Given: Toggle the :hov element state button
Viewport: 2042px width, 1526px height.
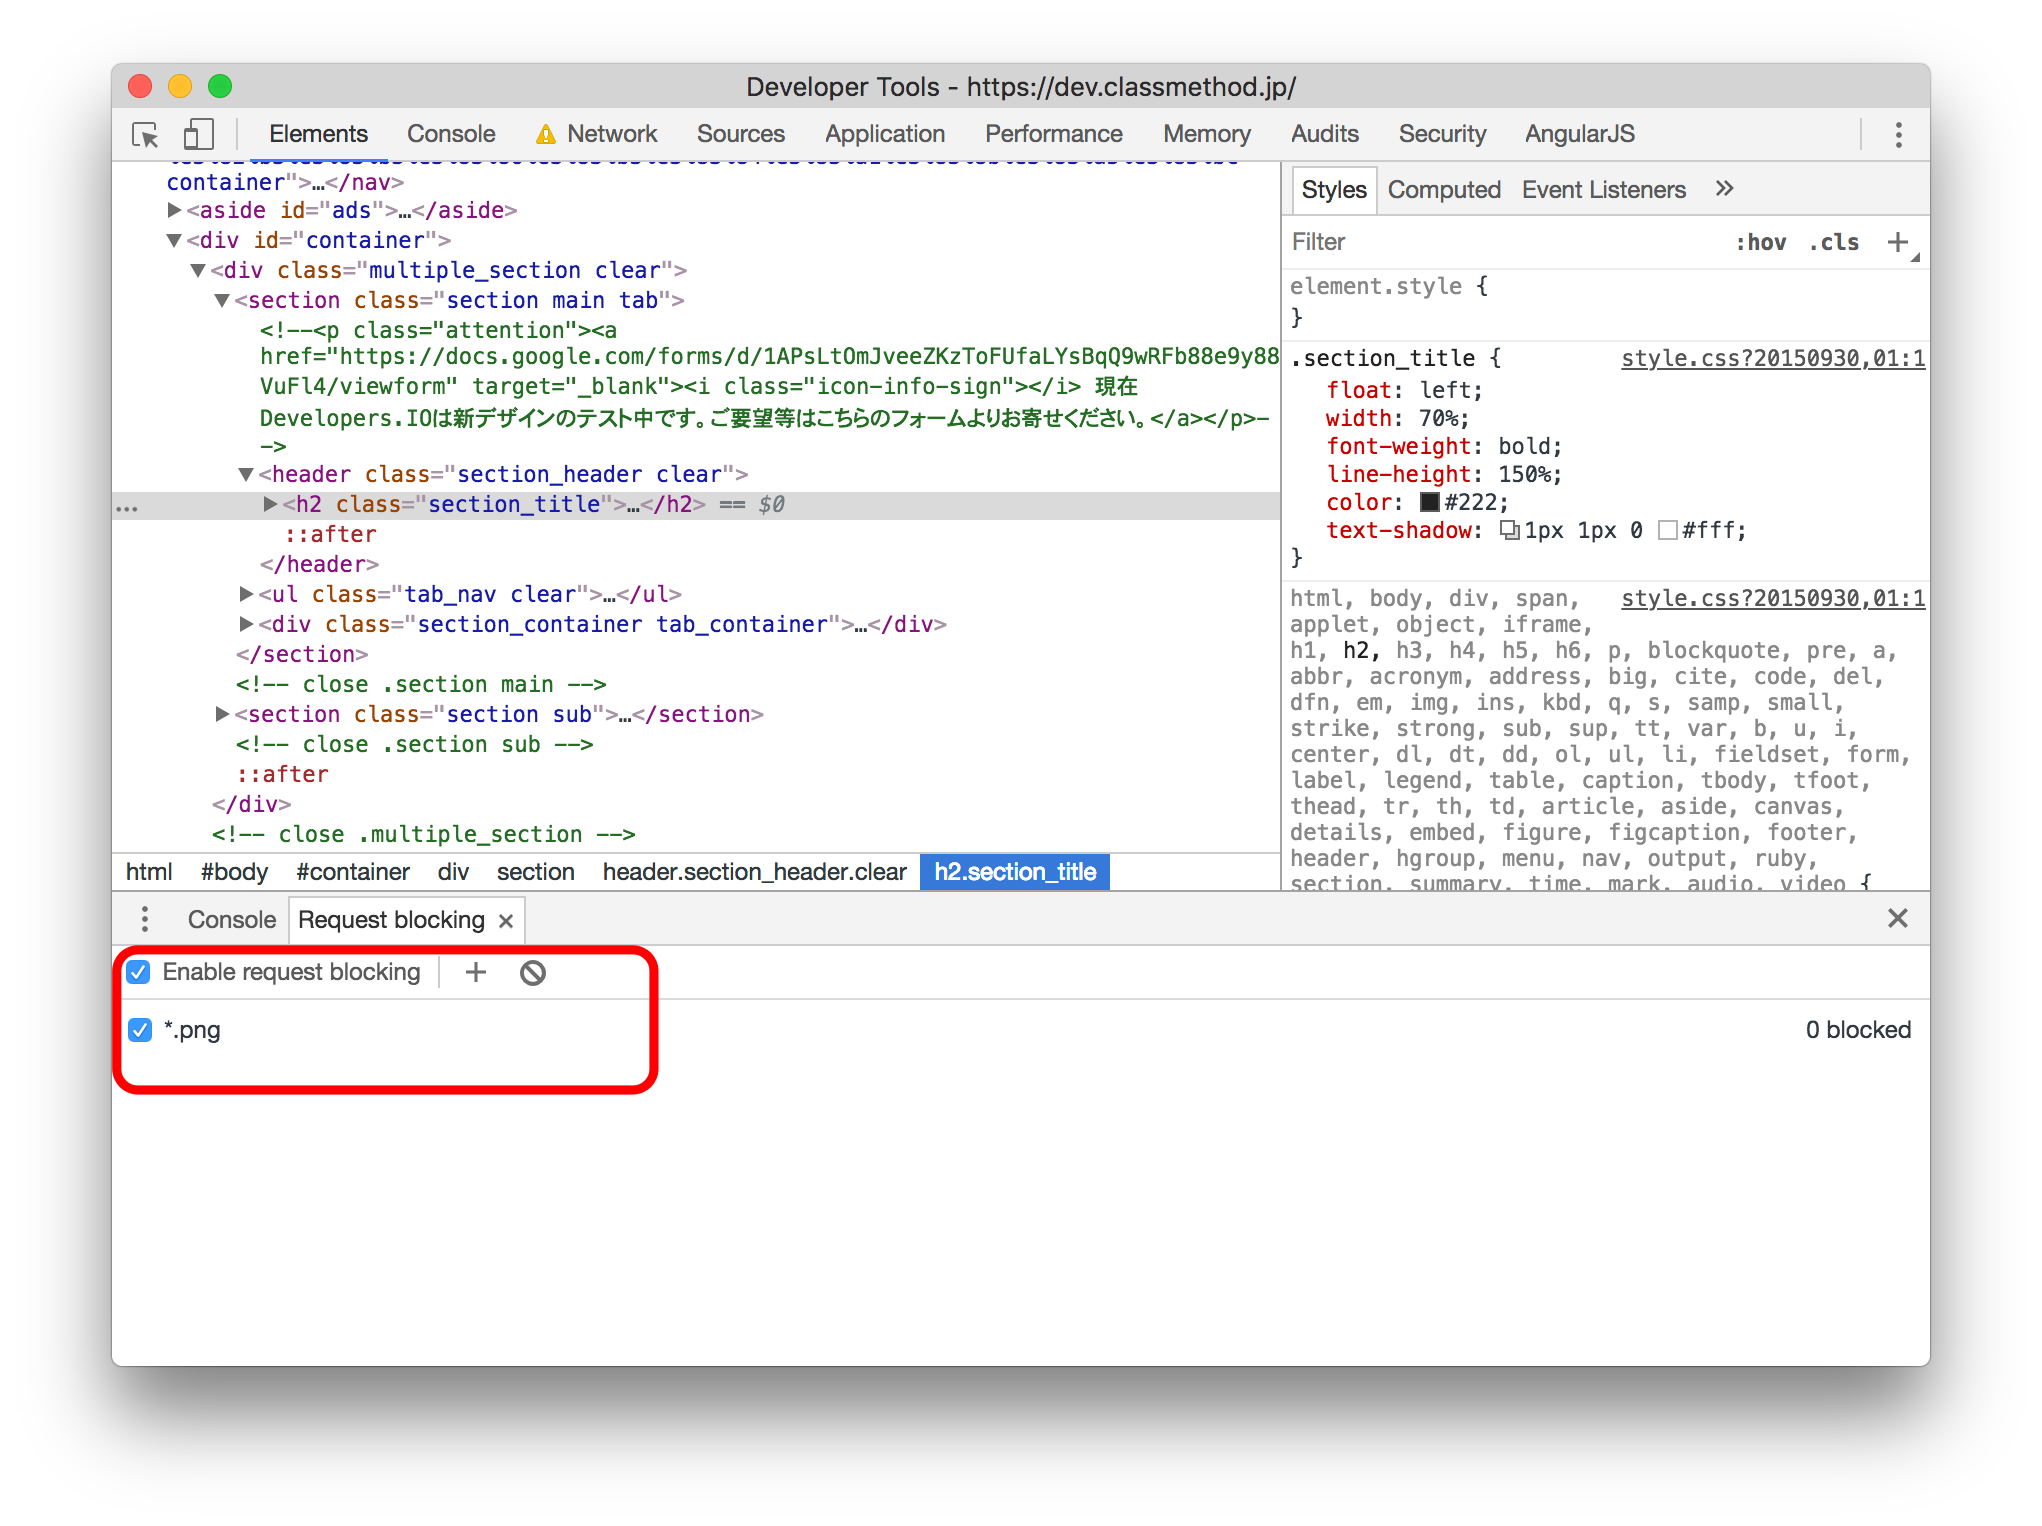Looking at the screenshot, I should point(1760,242).
